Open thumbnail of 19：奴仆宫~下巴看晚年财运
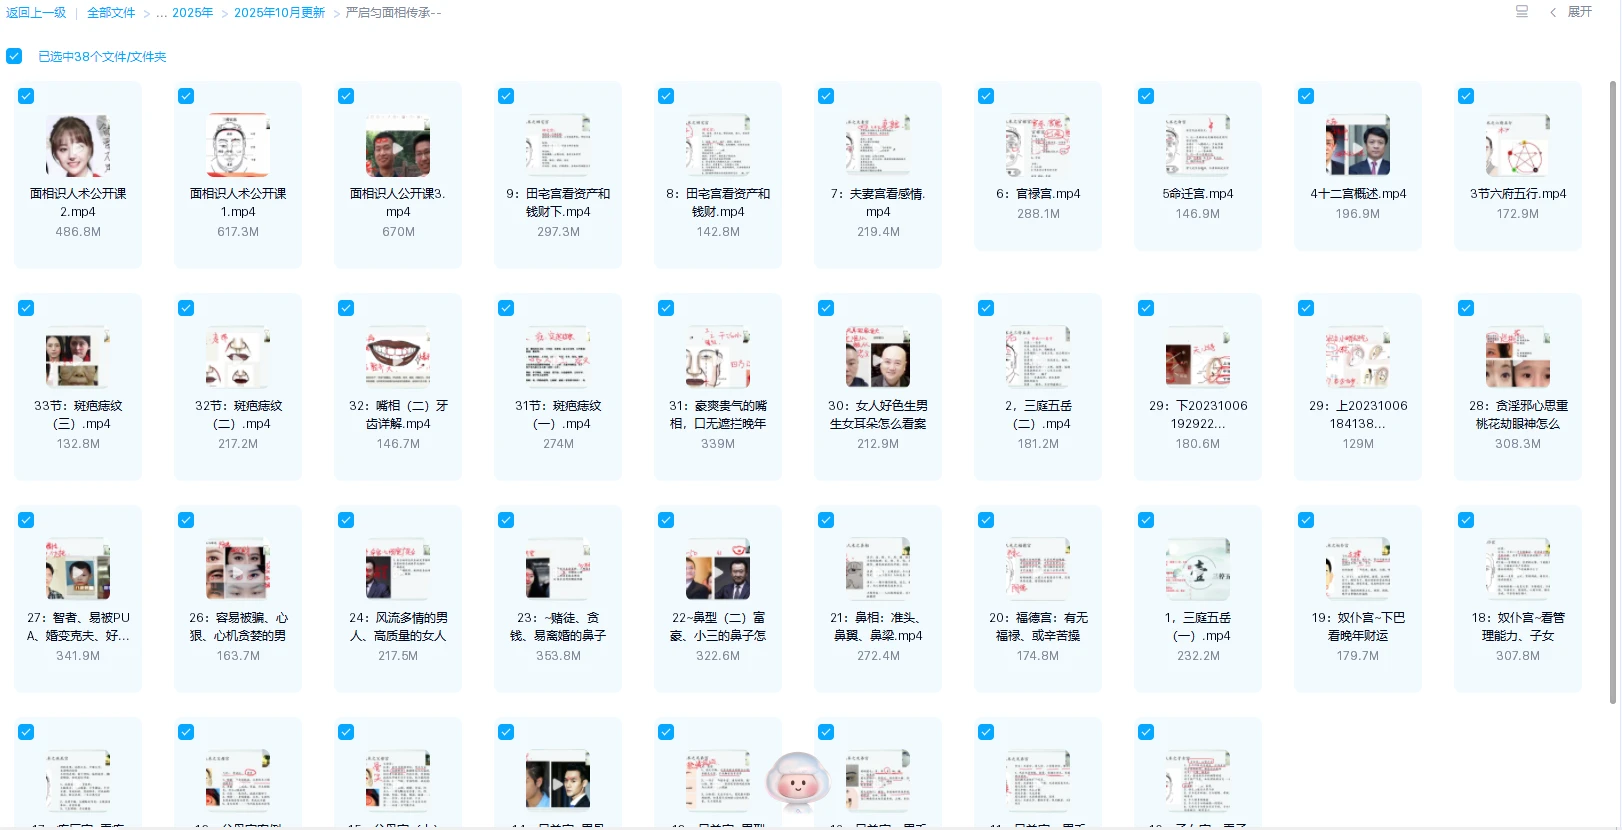The height and width of the screenshot is (830, 1622). (1358, 570)
